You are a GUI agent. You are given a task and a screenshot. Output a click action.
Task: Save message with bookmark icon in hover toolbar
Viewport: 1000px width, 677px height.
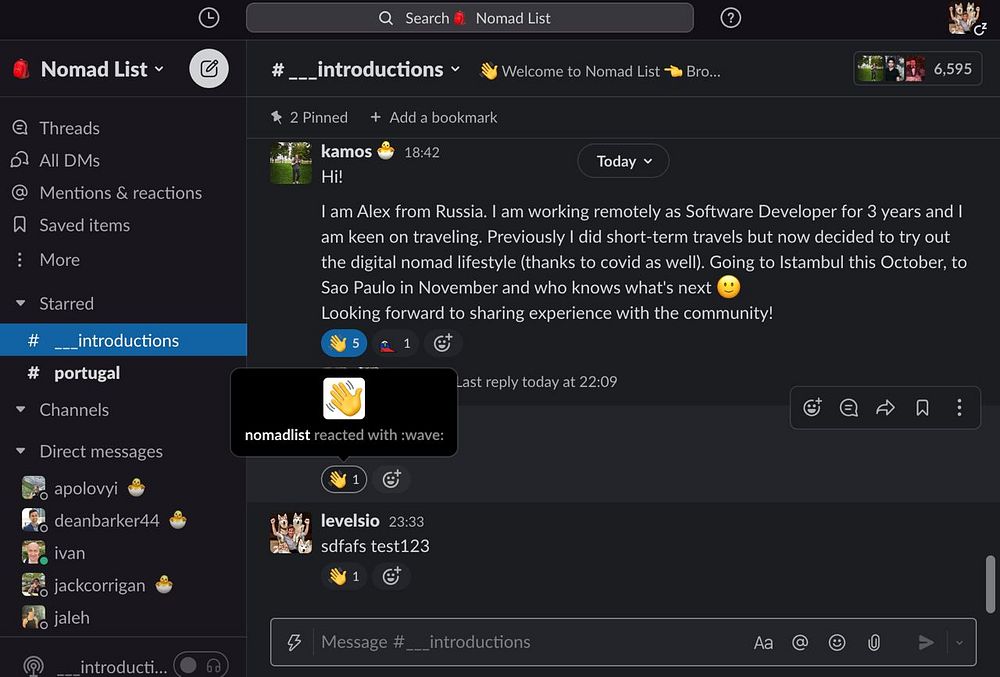pyautogui.click(x=922, y=407)
